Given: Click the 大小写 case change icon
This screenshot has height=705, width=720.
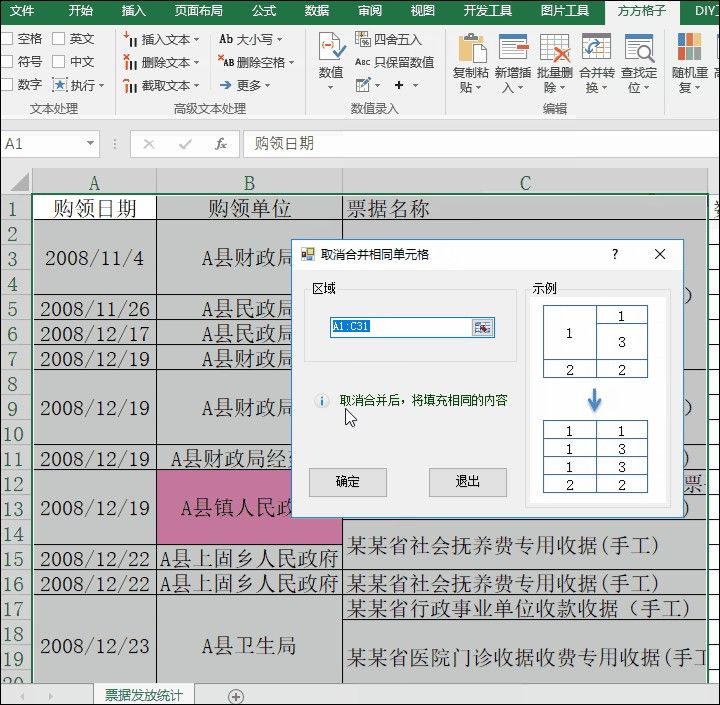Looking at the screenshot, I should tap(226, 39).
